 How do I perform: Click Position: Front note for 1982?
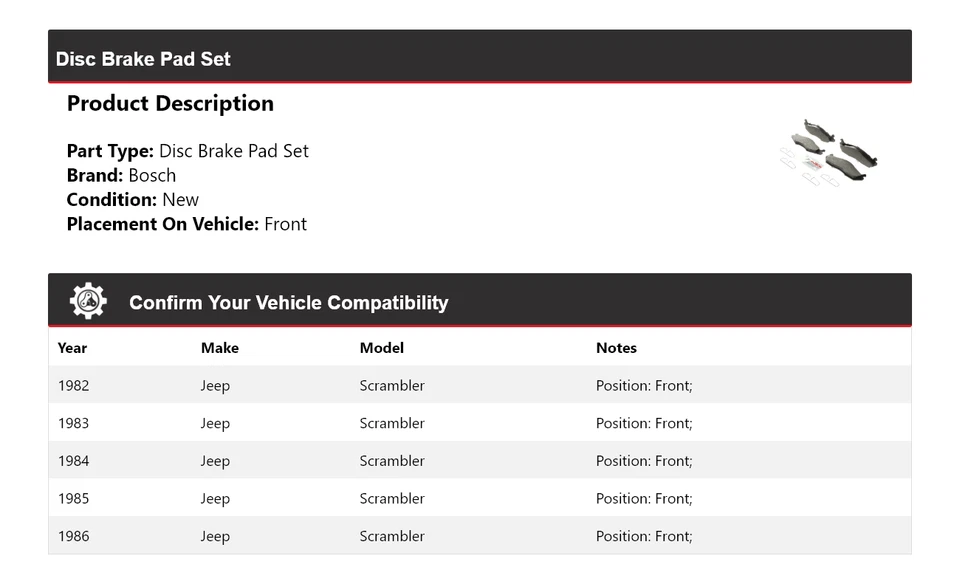coord(644,386)
